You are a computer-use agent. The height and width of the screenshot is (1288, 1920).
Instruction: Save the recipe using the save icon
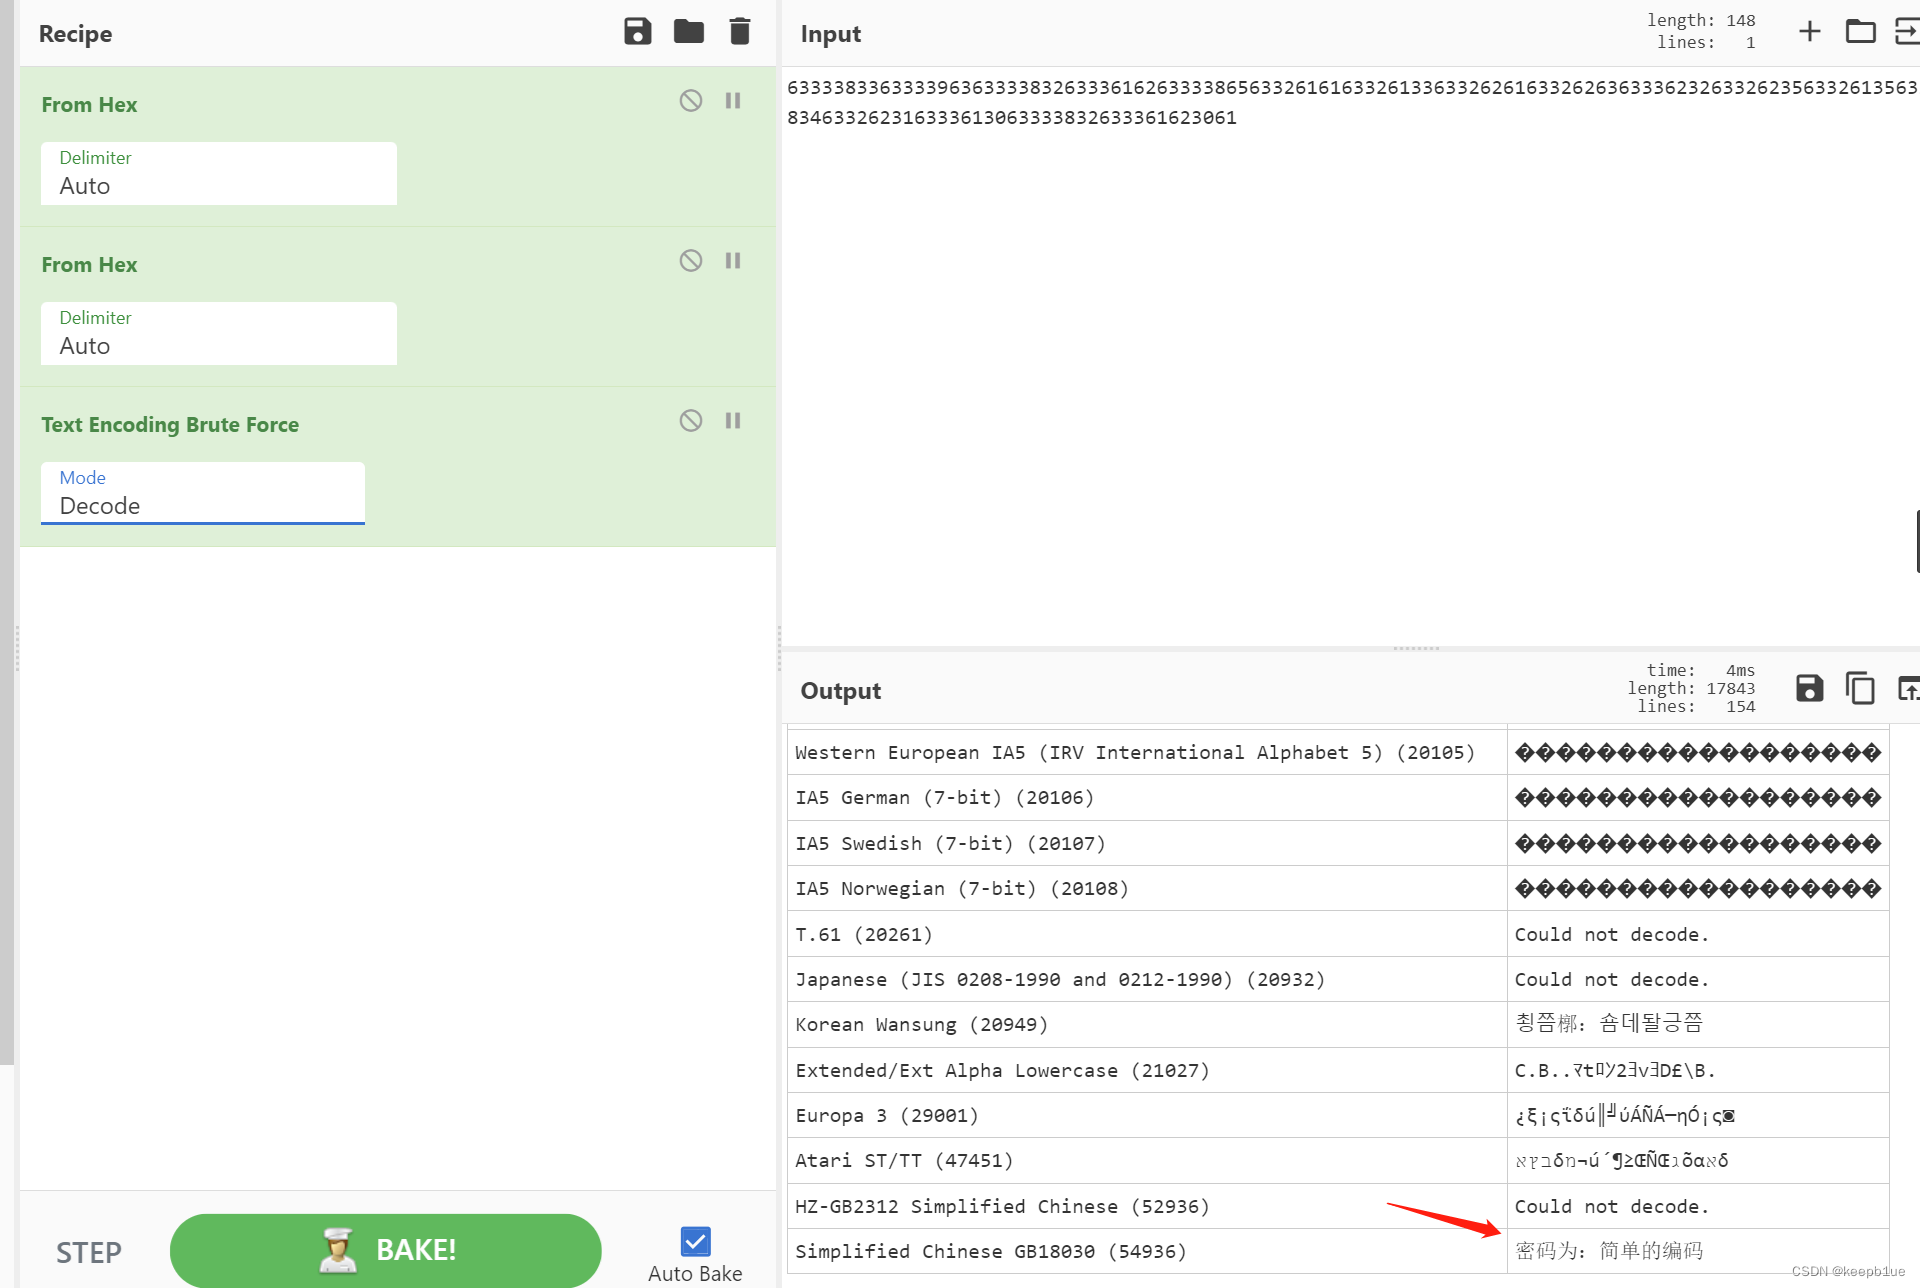click(638, 32)
